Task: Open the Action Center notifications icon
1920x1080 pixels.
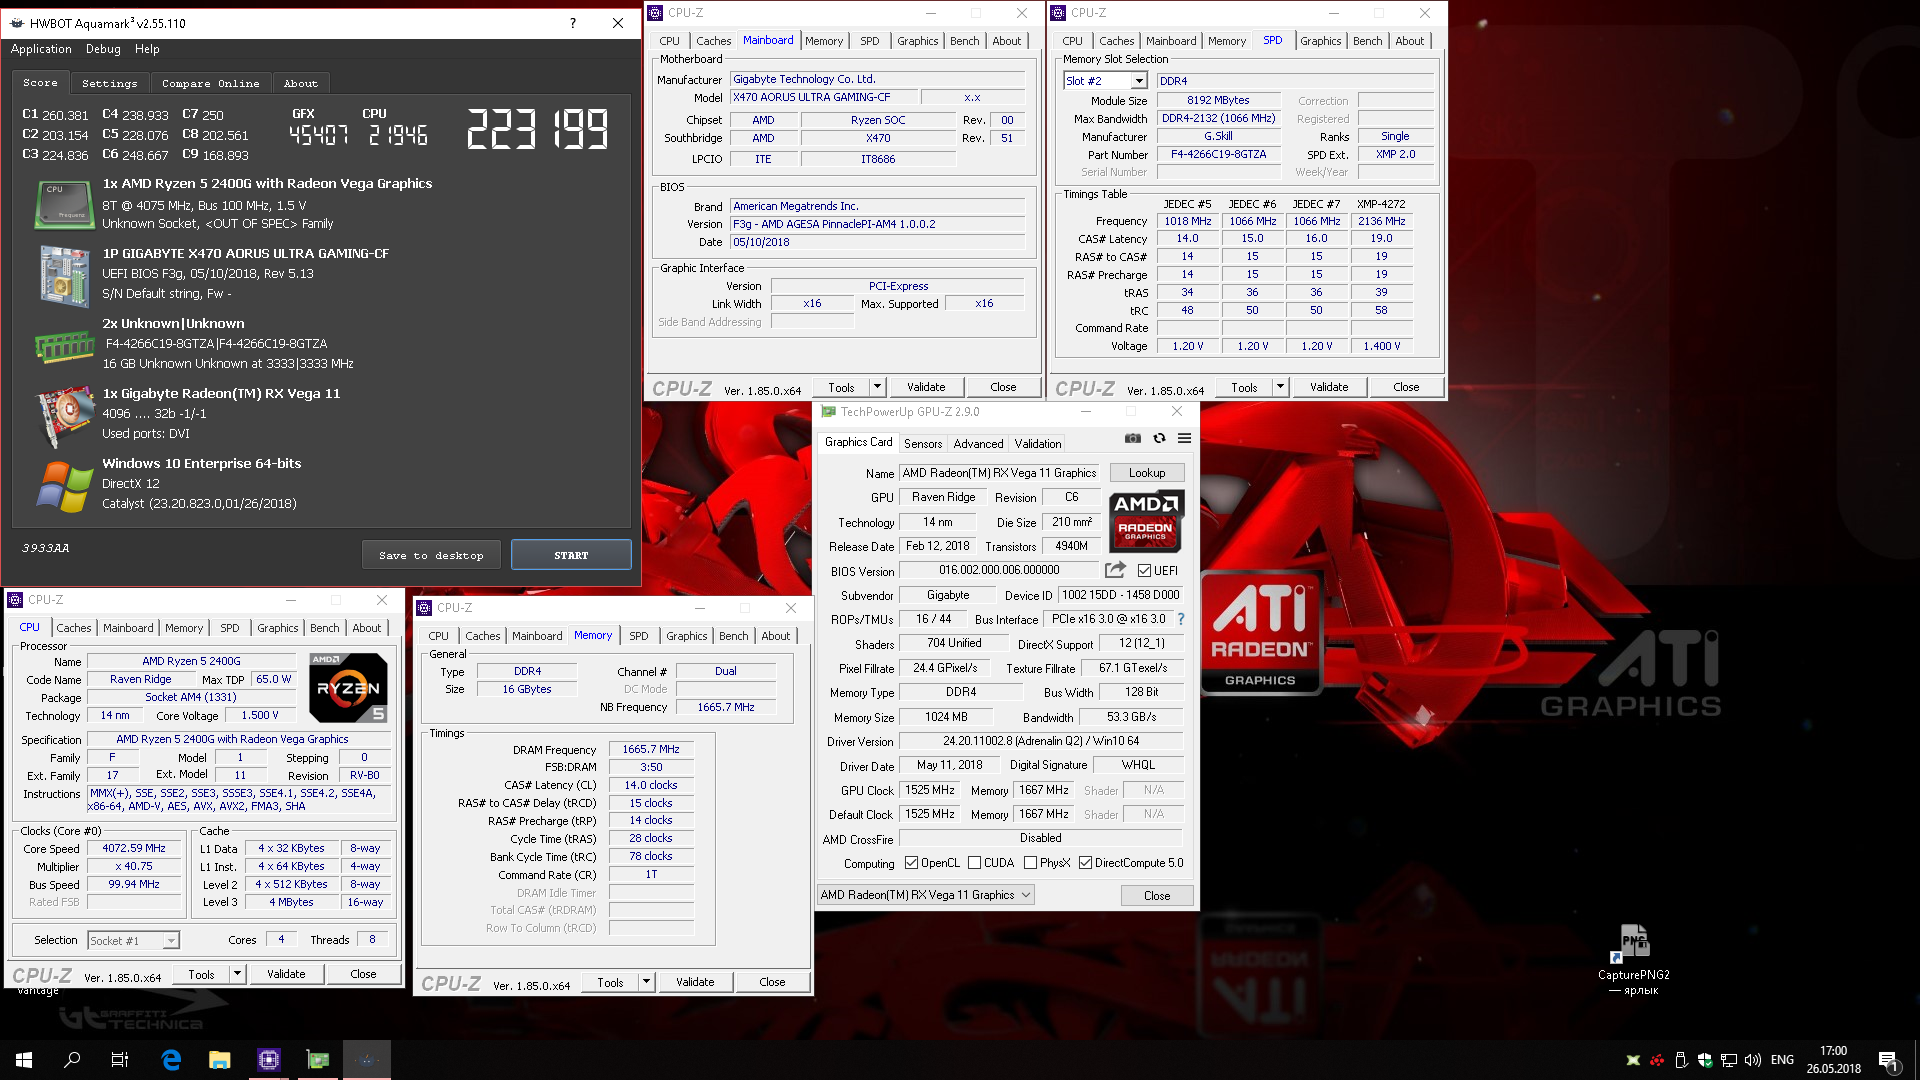Action: 1888,1060
